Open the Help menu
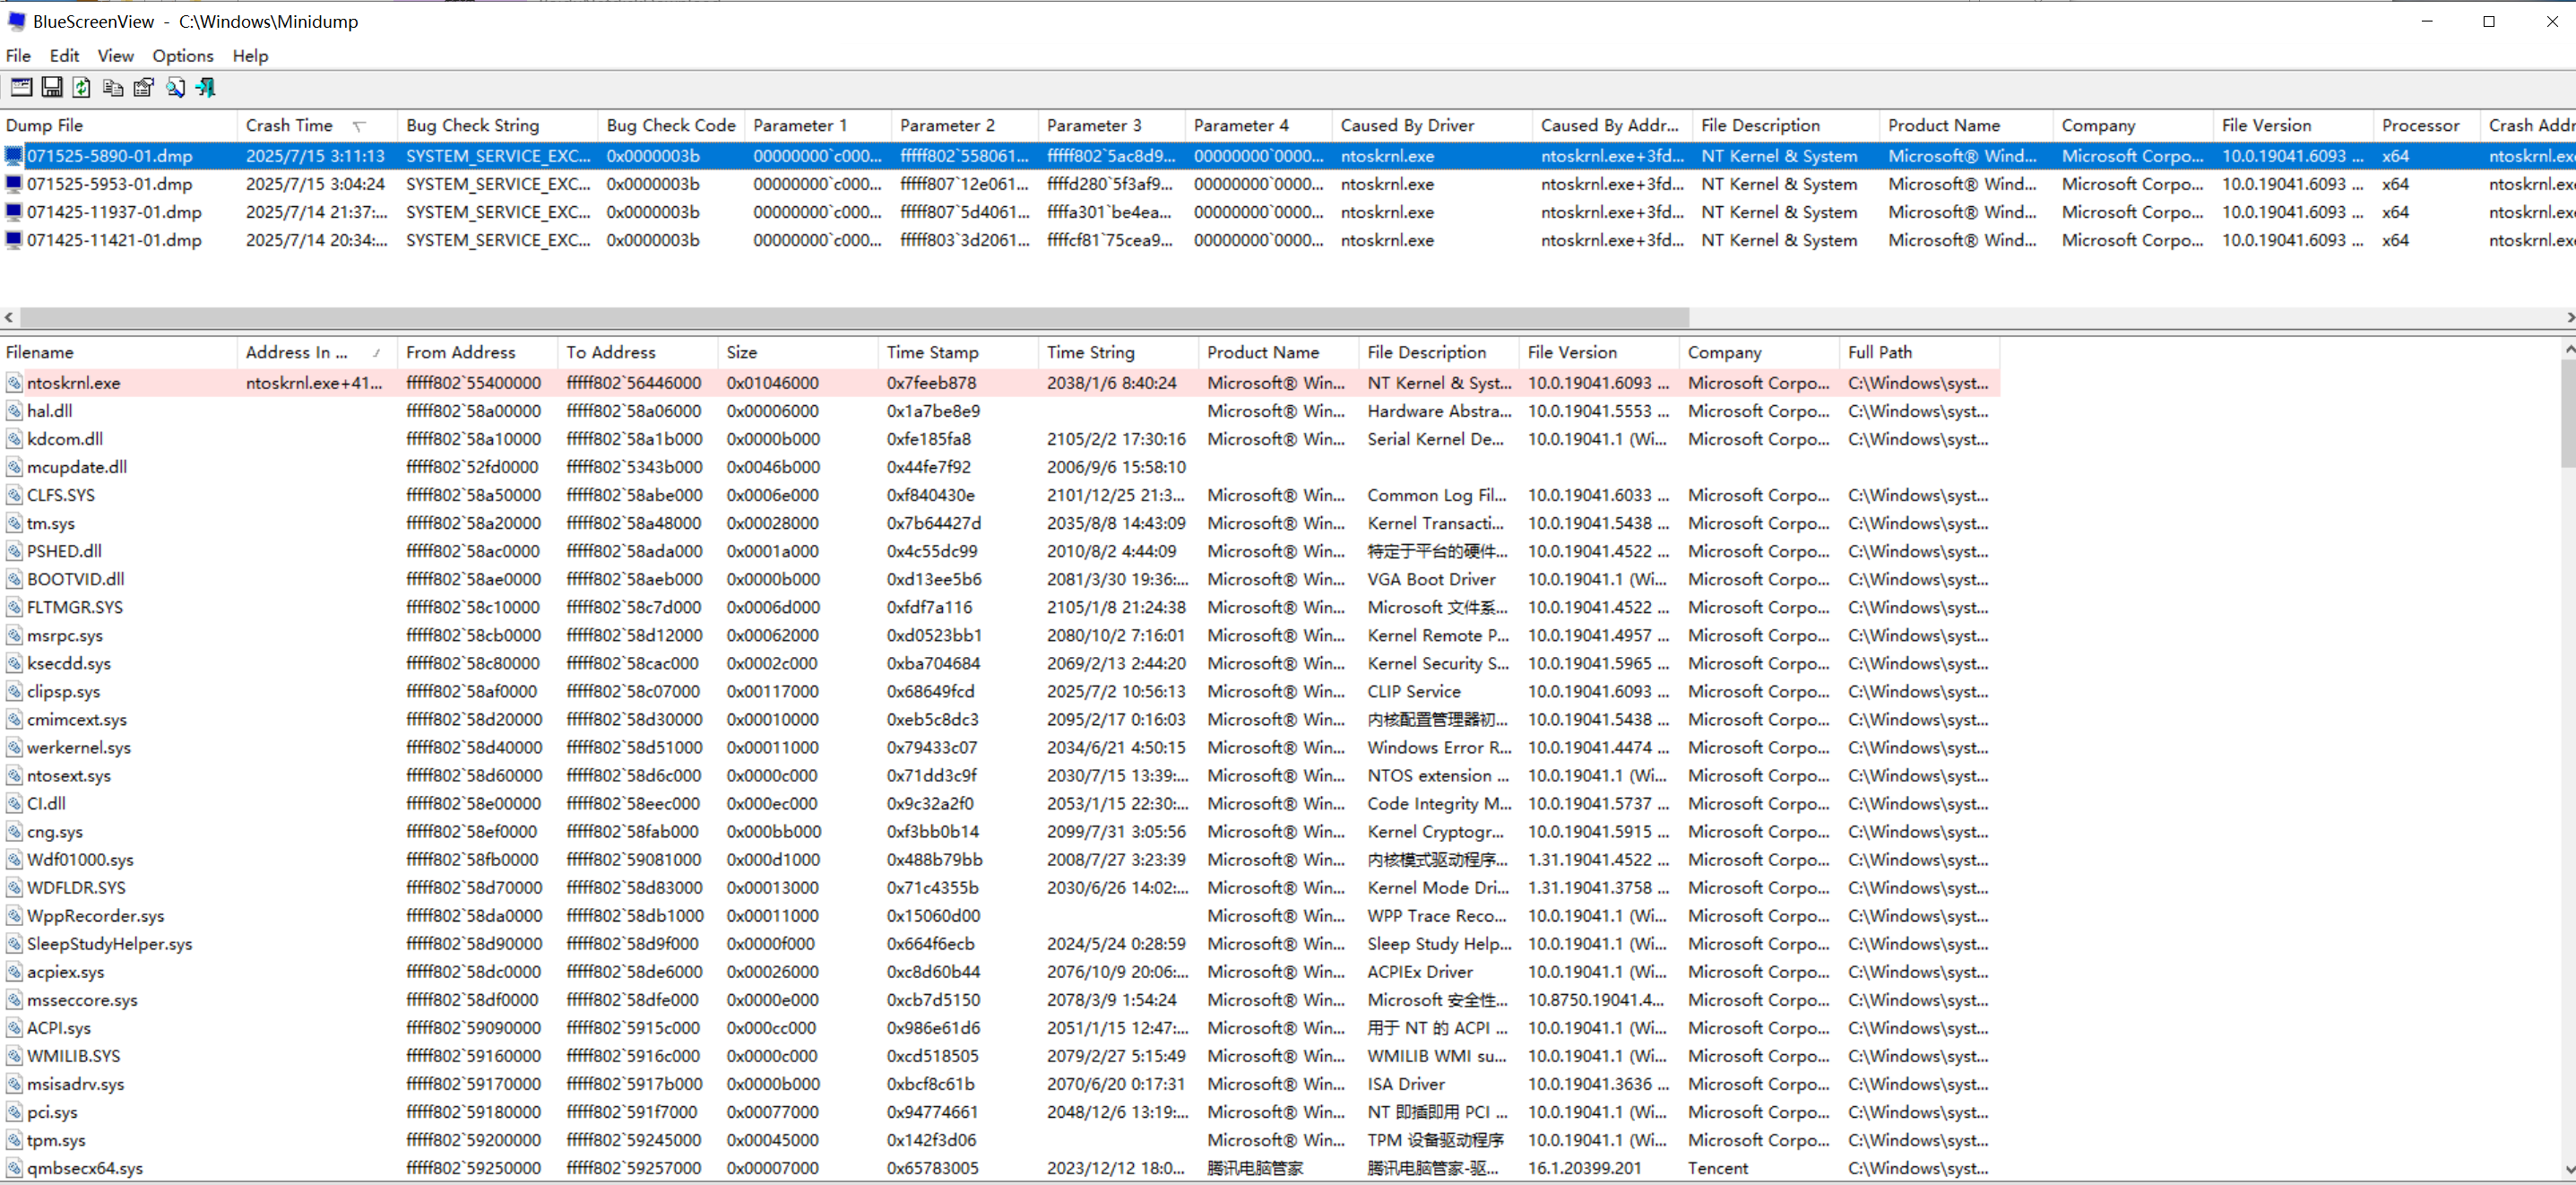Screen dimensions: 2576x1185 (249, 55)
